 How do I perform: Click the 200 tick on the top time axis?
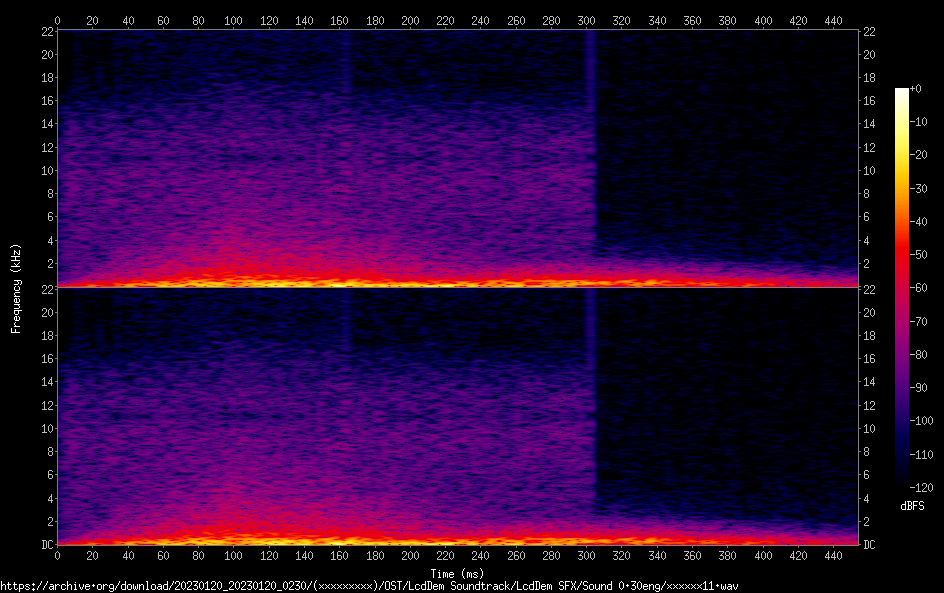point(410,20)
